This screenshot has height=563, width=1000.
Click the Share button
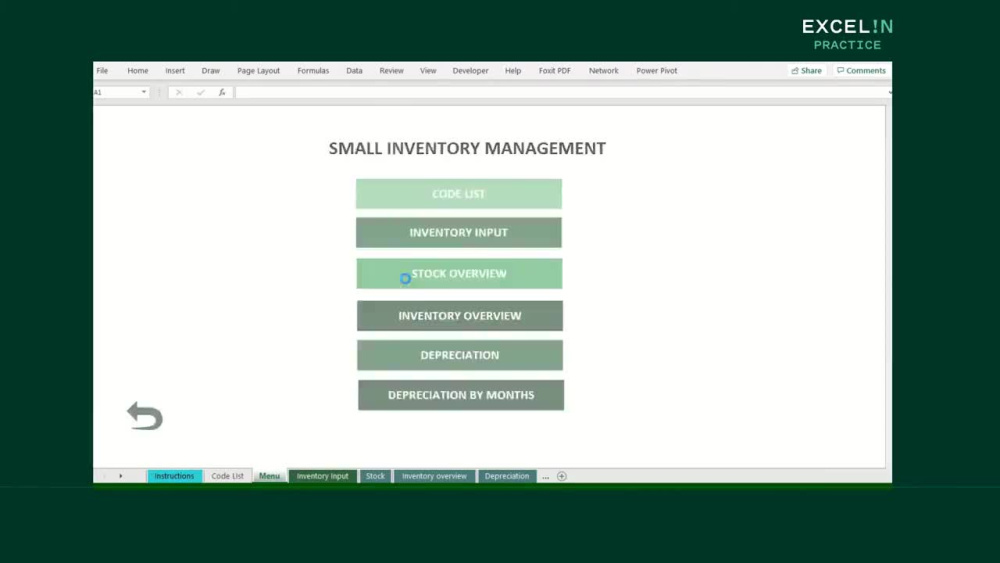click(x=807, y=71)
